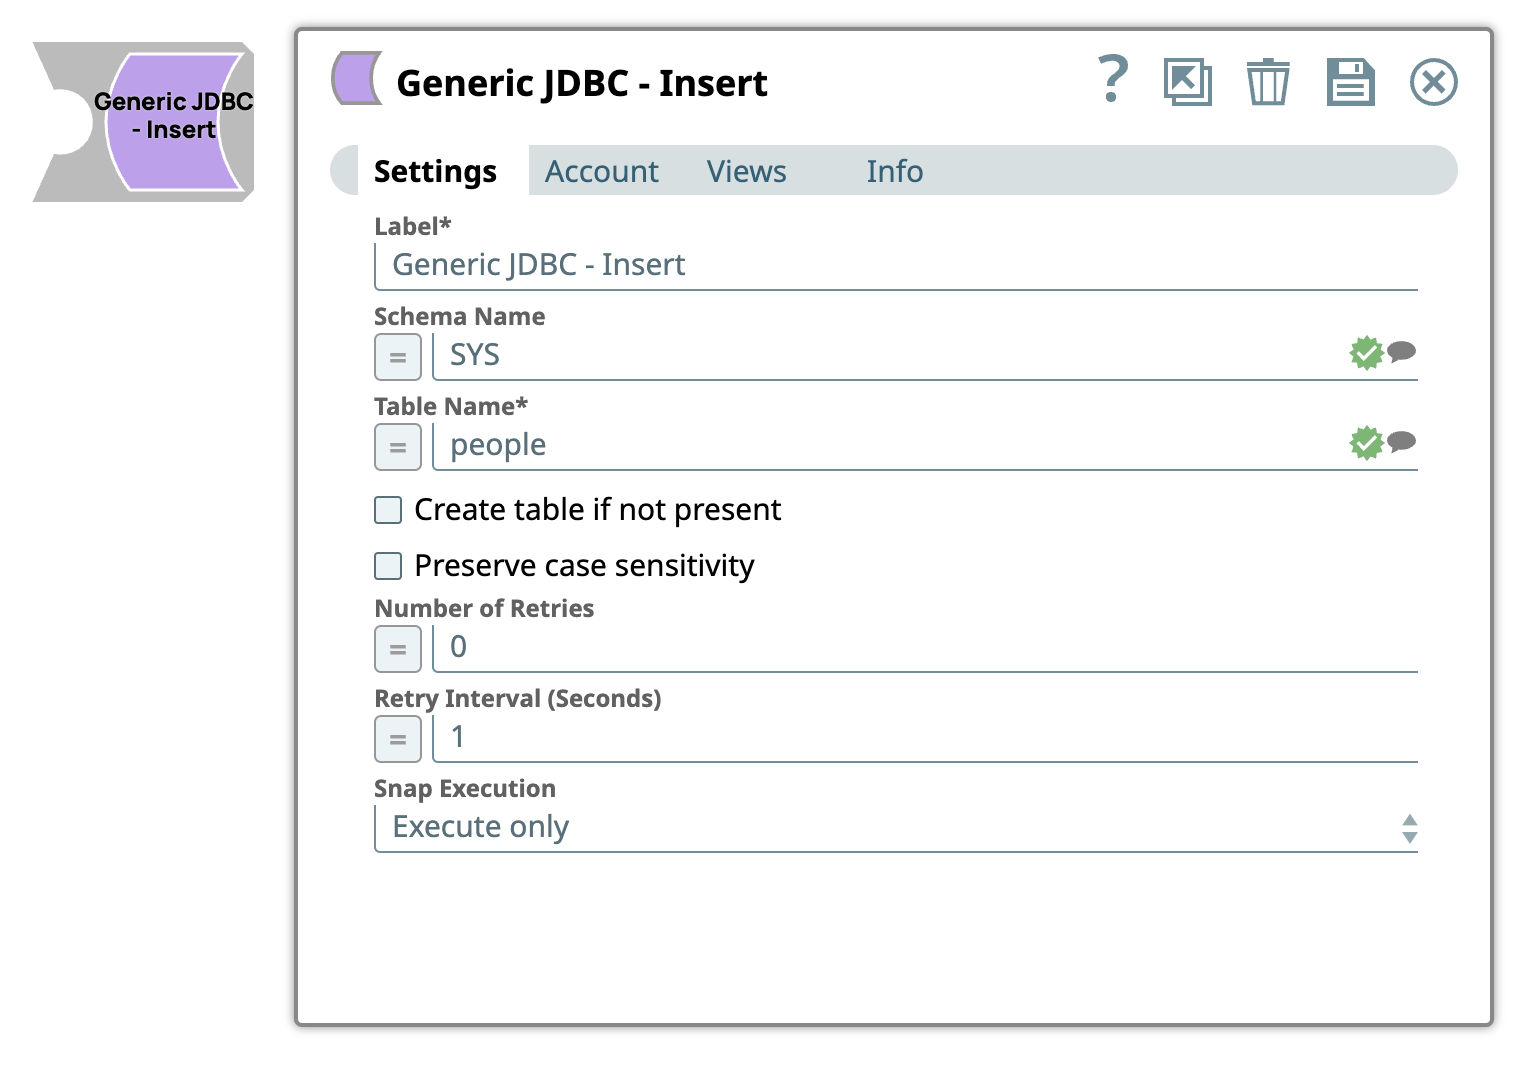
Task: Click the Table Name suggestion bubble icon
Action: click(x=1402, y=441)
